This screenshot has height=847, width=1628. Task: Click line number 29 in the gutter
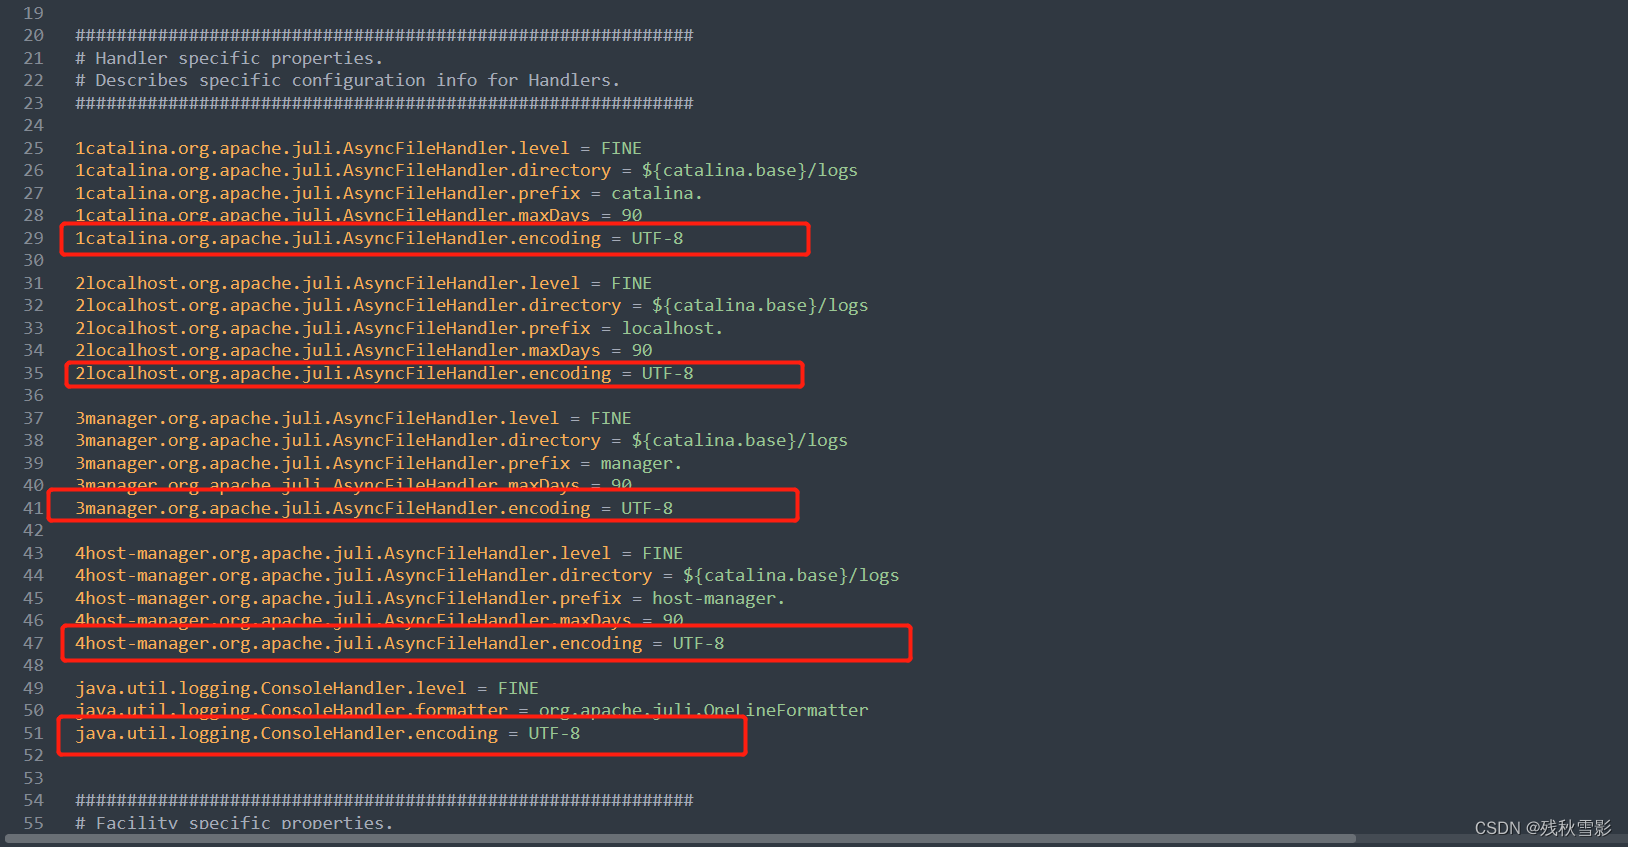34,238
